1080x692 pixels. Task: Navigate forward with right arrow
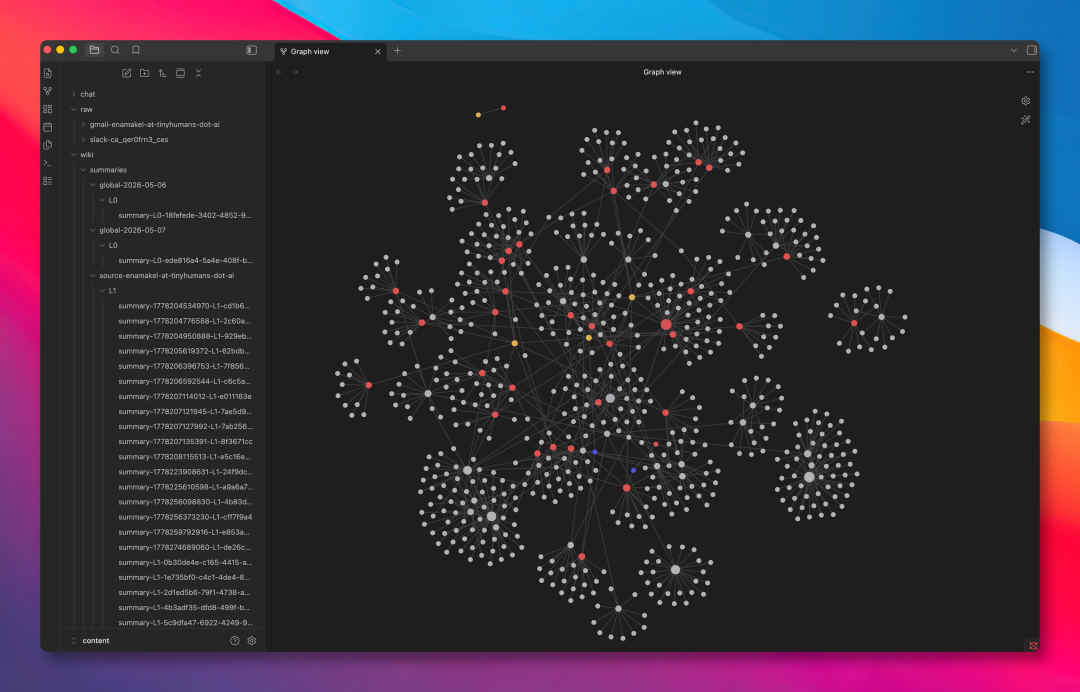tap(295, 72)
